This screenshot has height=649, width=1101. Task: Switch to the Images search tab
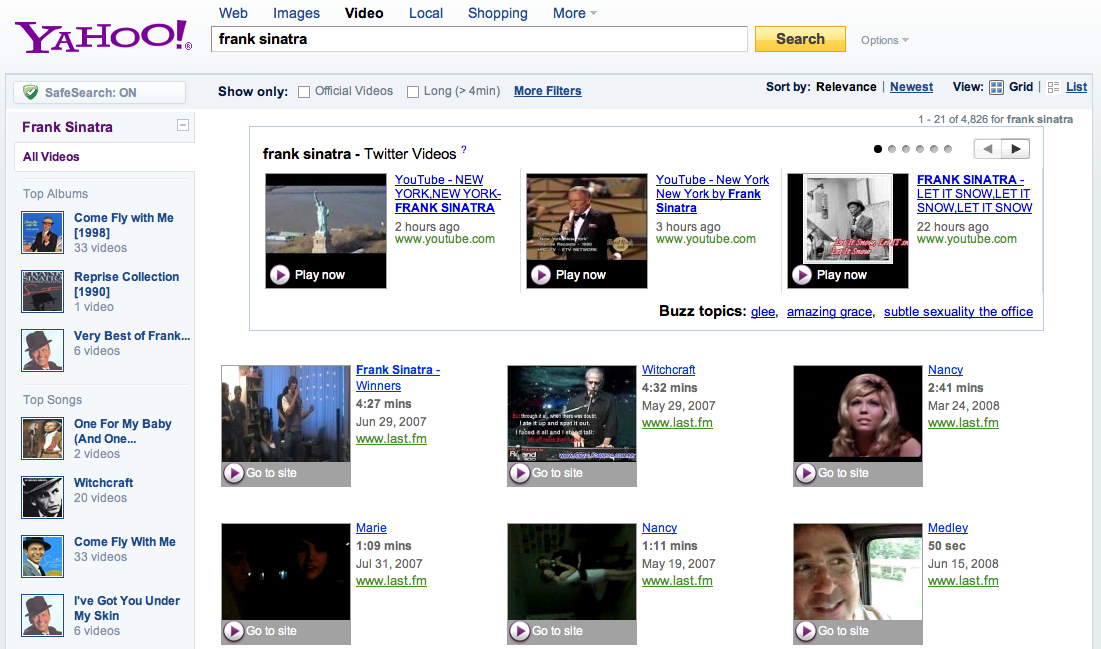296,13
